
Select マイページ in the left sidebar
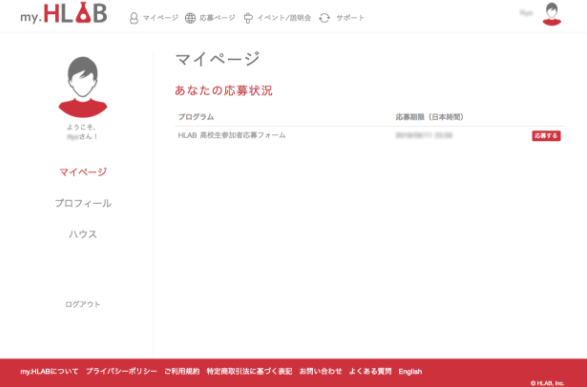83,172
